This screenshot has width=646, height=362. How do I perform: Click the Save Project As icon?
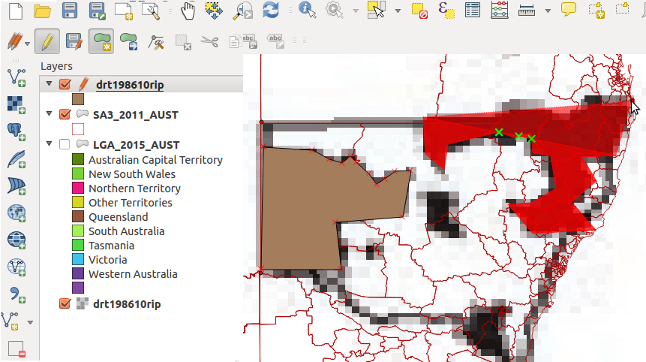click(x=97, y=11)
